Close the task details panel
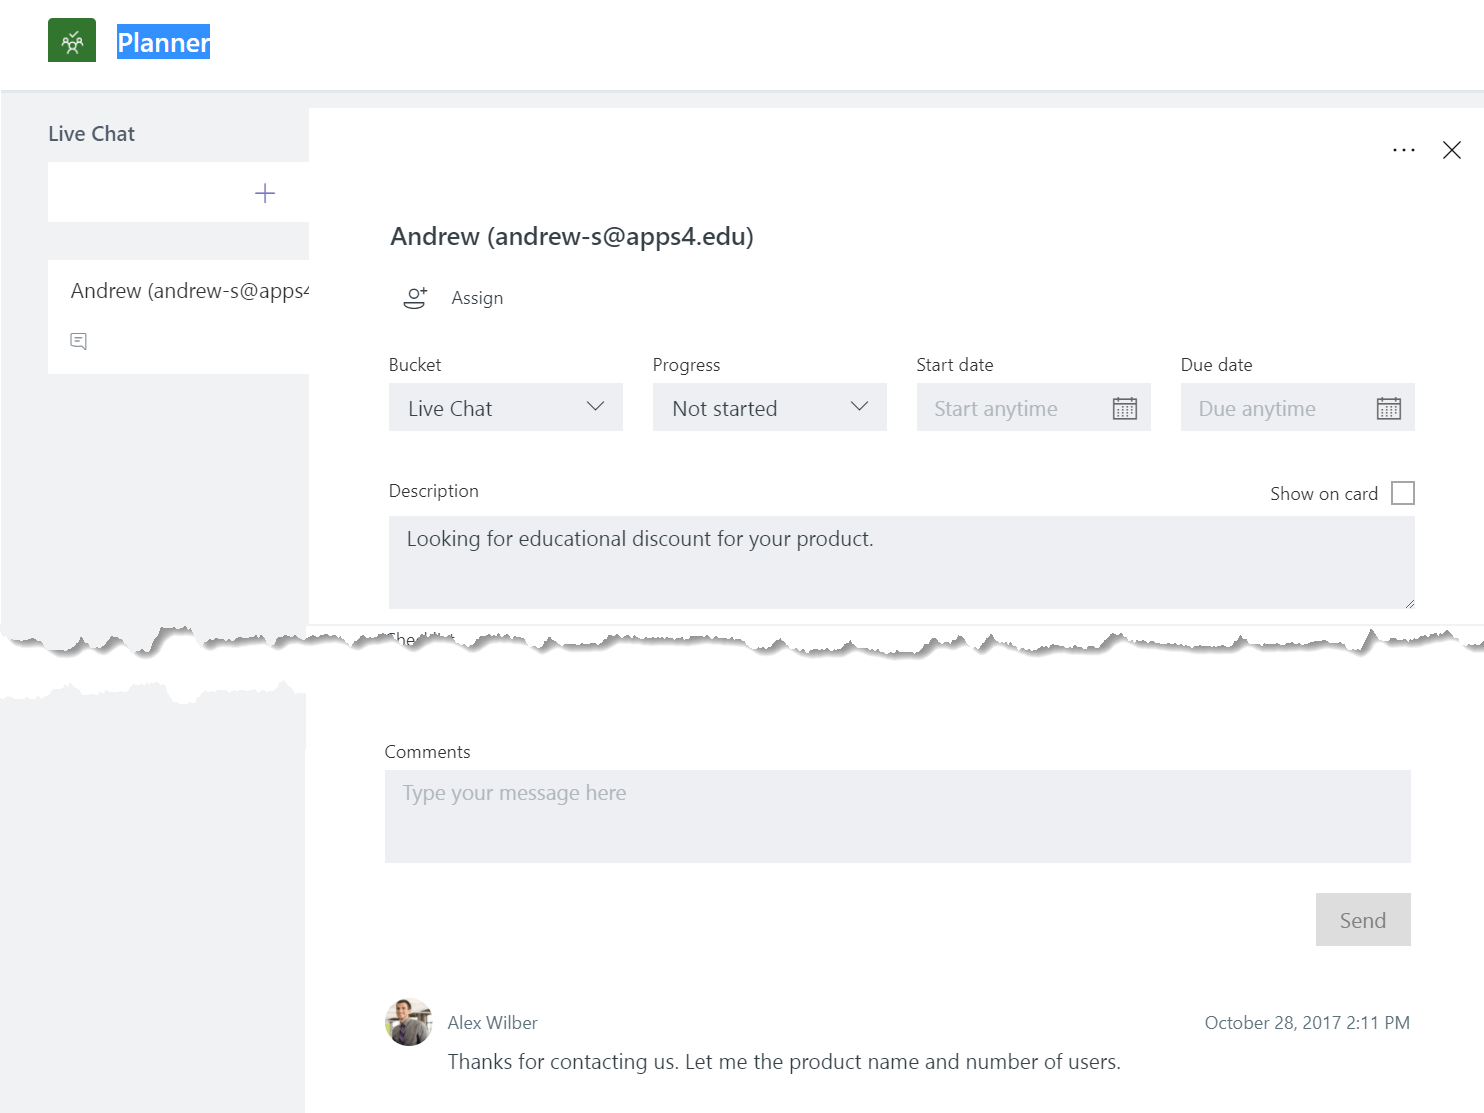This screenshot has width=1484, height=1113. coord(1452,150)
